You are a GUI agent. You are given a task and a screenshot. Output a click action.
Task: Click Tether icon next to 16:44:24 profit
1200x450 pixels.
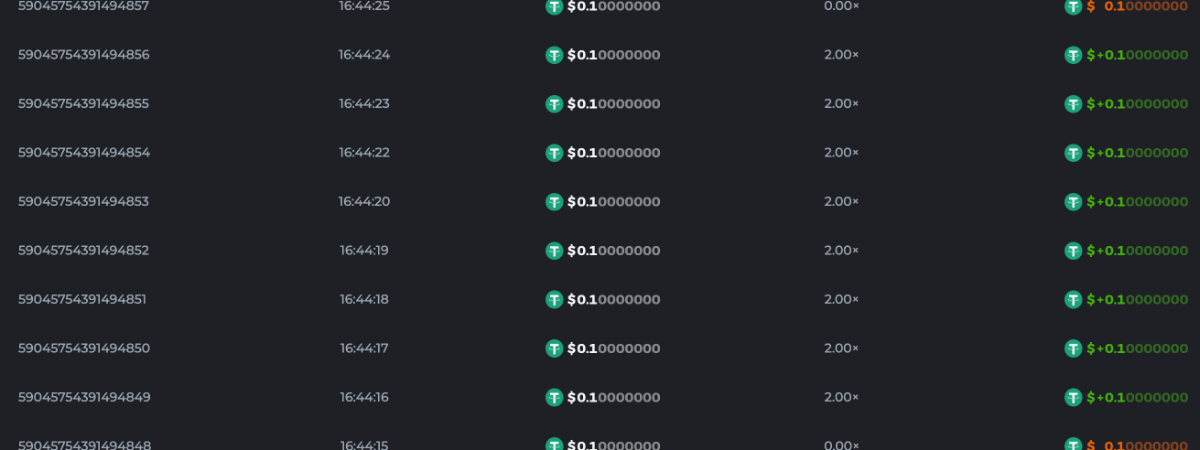point(1073,55)
